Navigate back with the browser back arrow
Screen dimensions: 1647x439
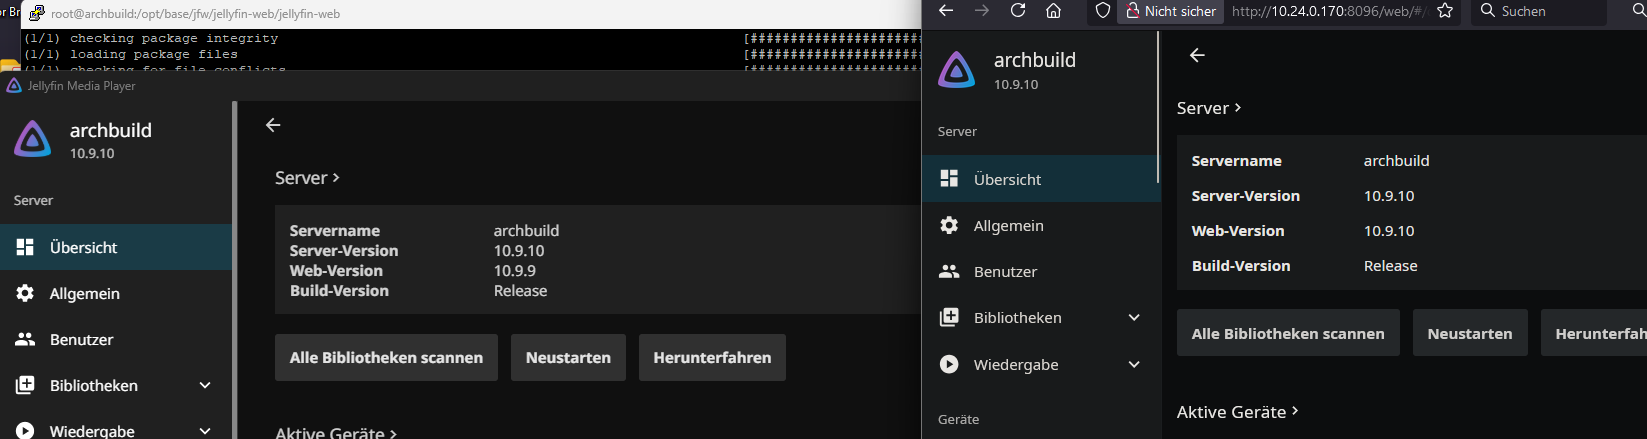click(946, 11)
